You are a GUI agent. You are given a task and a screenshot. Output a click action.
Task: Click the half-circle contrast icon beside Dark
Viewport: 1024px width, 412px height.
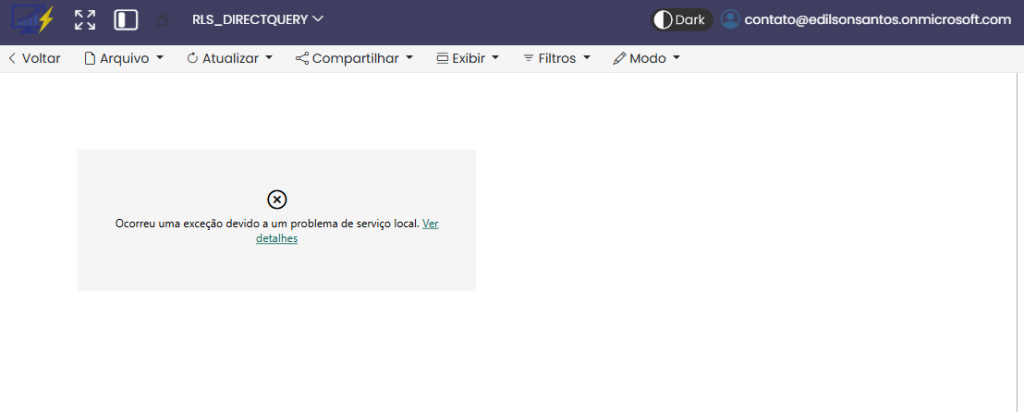(662, 19)
